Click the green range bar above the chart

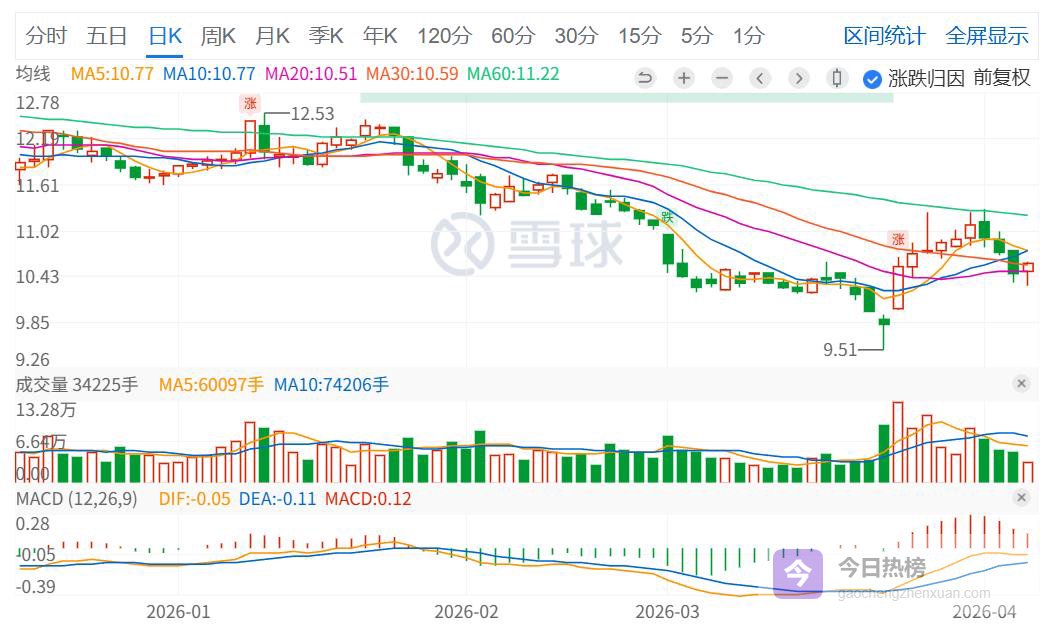click(x=626, y=97)
